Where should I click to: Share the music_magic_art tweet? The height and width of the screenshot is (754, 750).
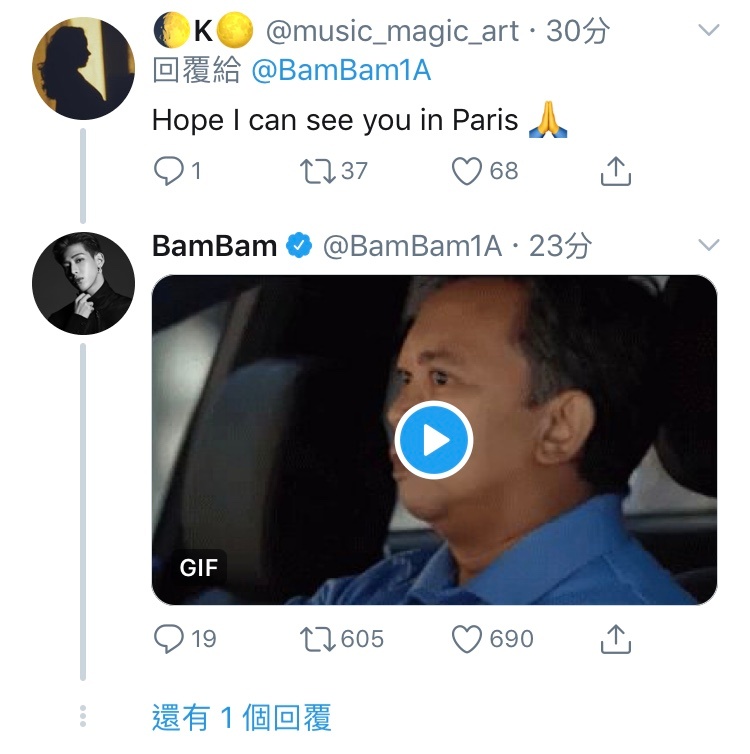[616, 172]
